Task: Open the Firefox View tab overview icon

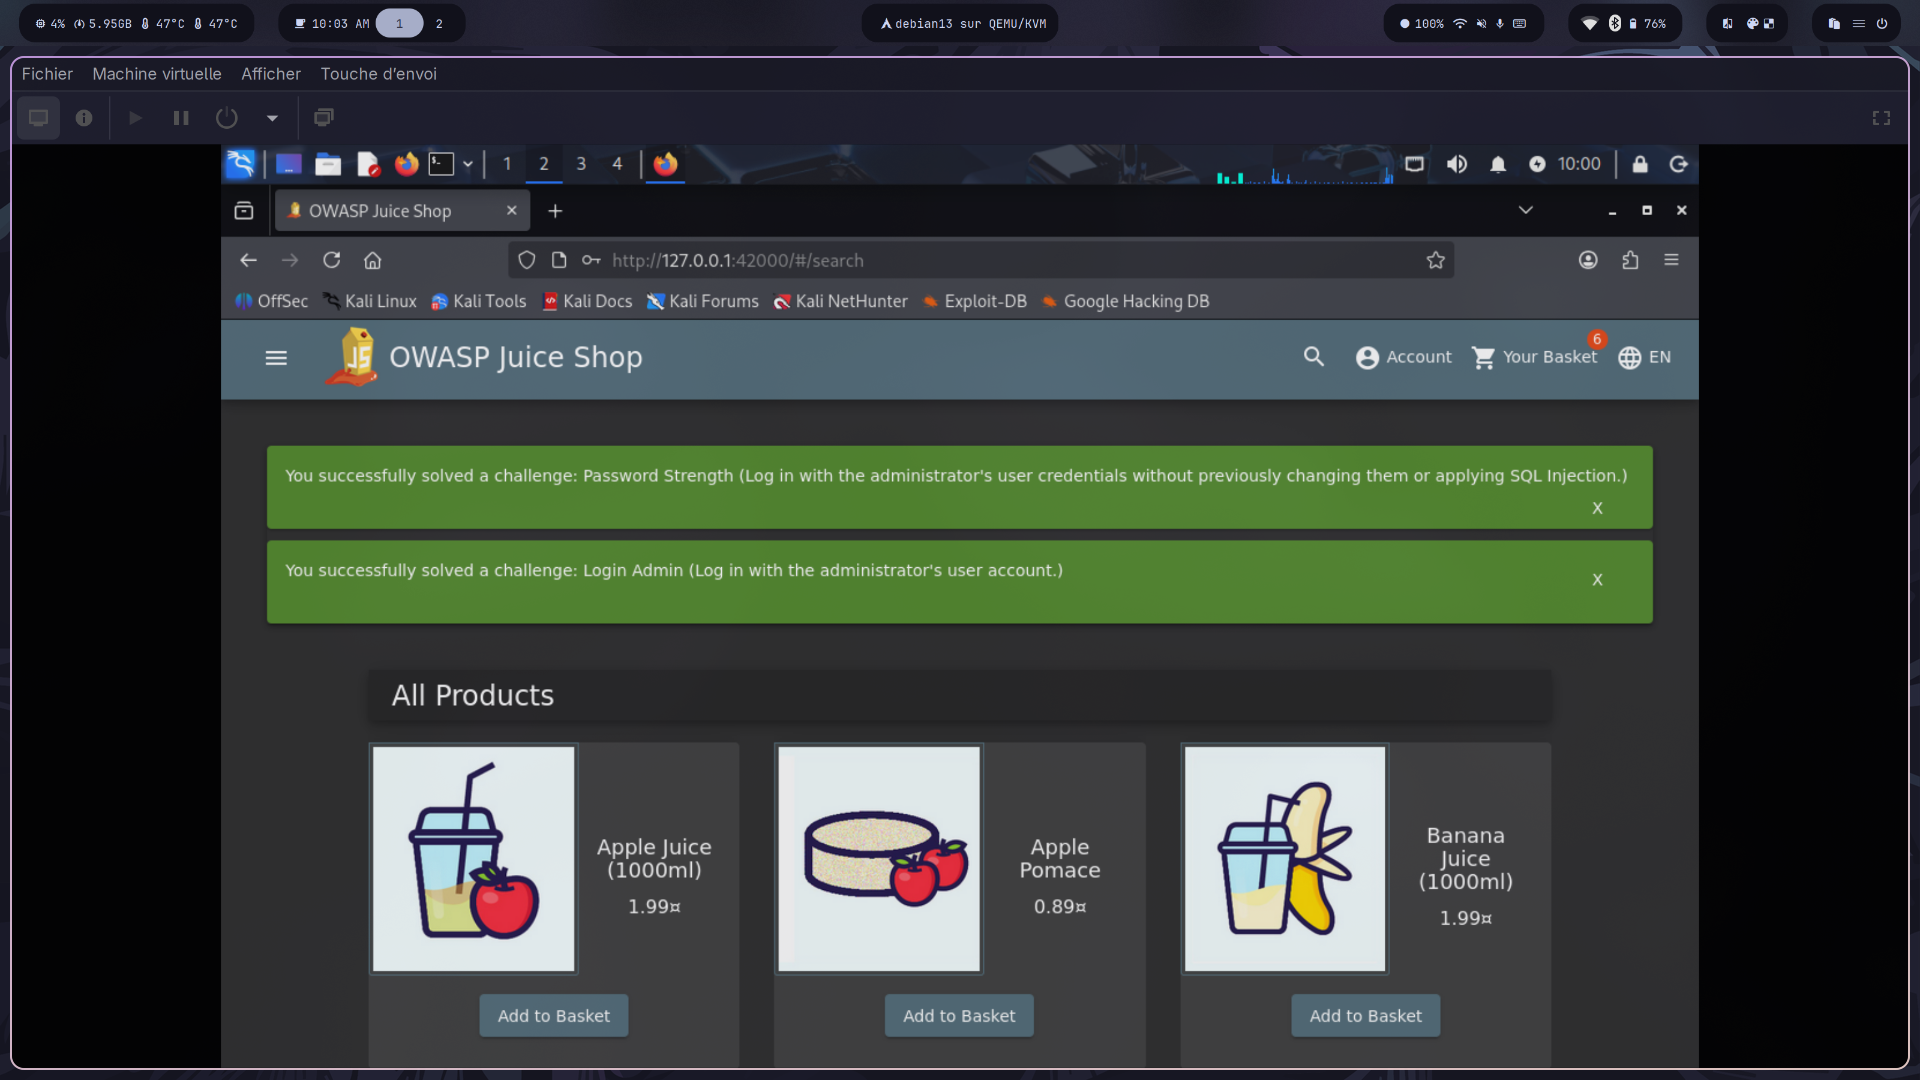Action: 244,210
